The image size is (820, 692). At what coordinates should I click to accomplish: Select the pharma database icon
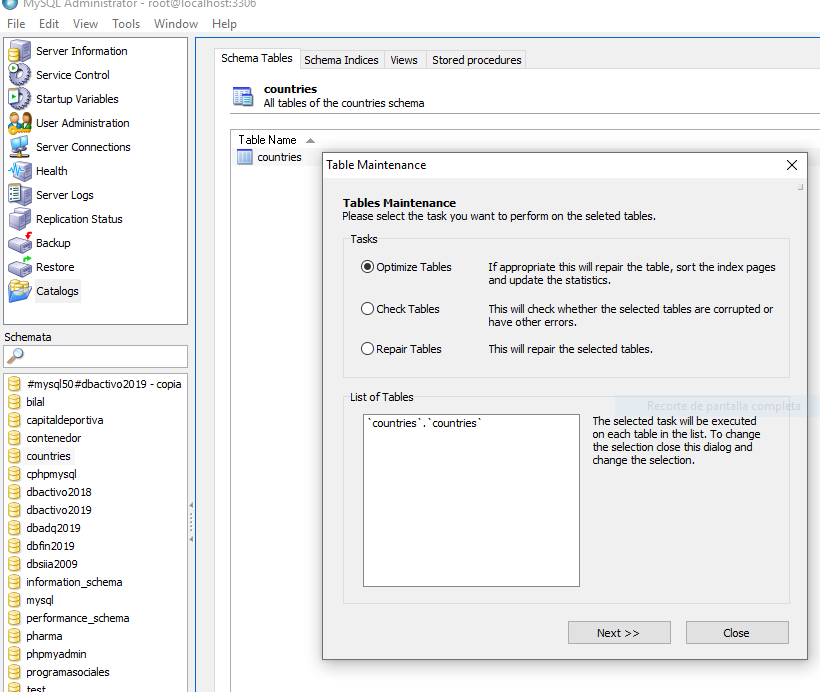(14, 637)
